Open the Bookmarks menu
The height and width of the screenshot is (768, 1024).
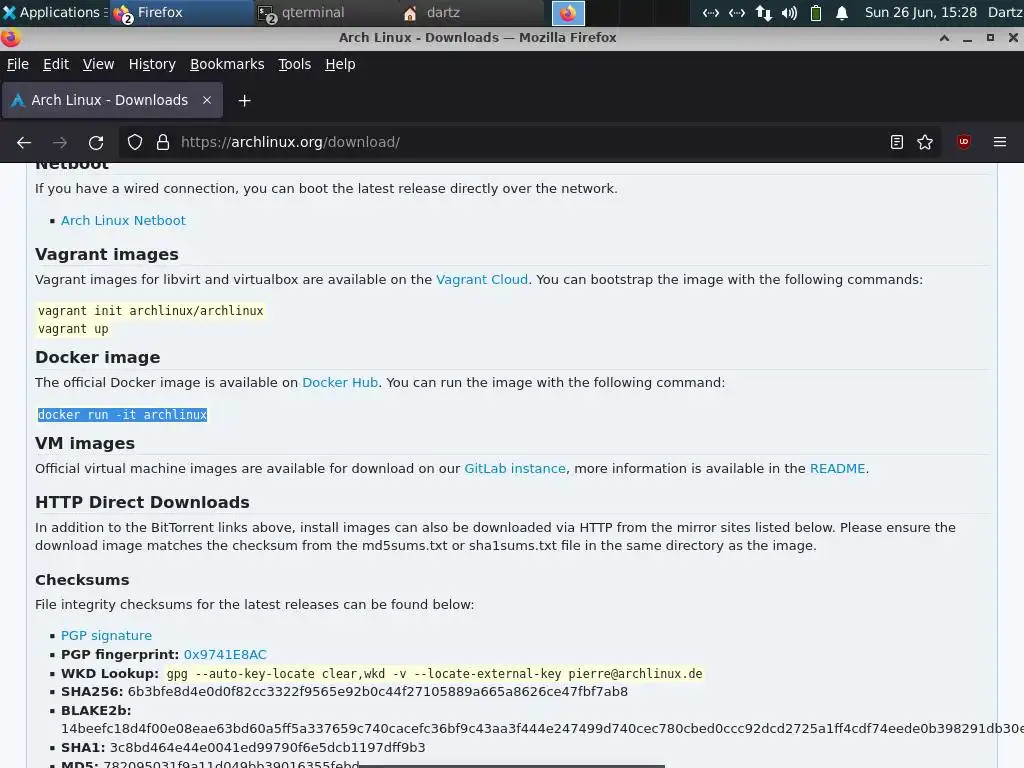tap(227, 64)
